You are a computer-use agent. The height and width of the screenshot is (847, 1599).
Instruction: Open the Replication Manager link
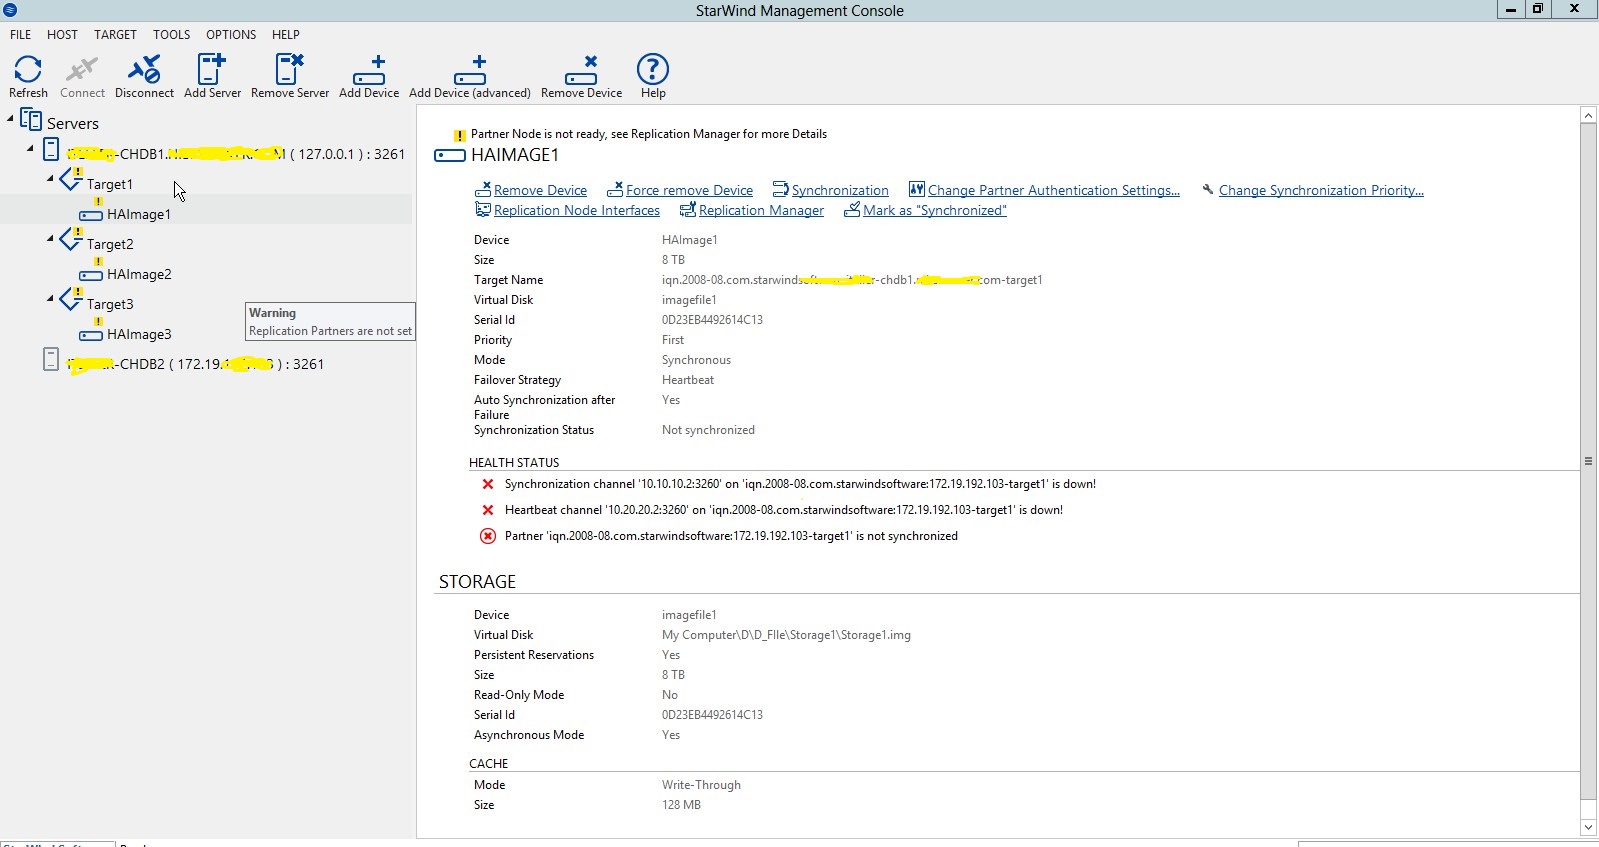click(761, 210)
